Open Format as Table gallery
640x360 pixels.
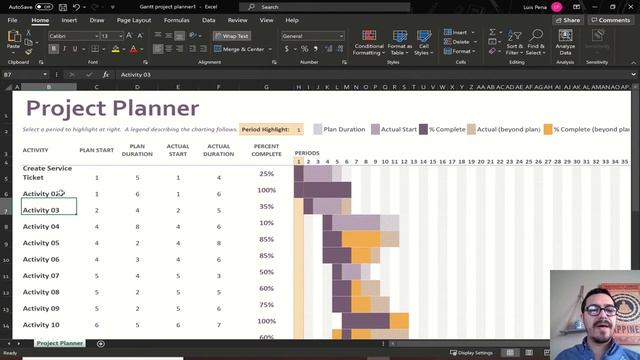click(400, 42)
